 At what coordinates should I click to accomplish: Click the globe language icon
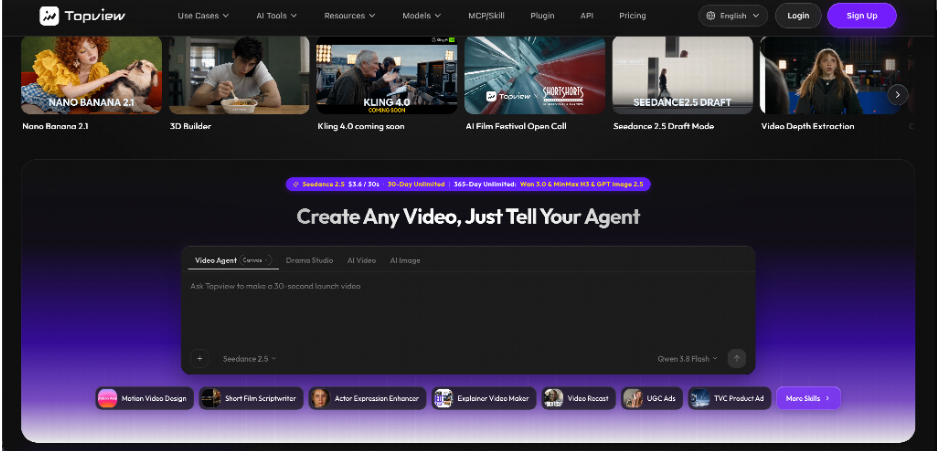[711, 16]
